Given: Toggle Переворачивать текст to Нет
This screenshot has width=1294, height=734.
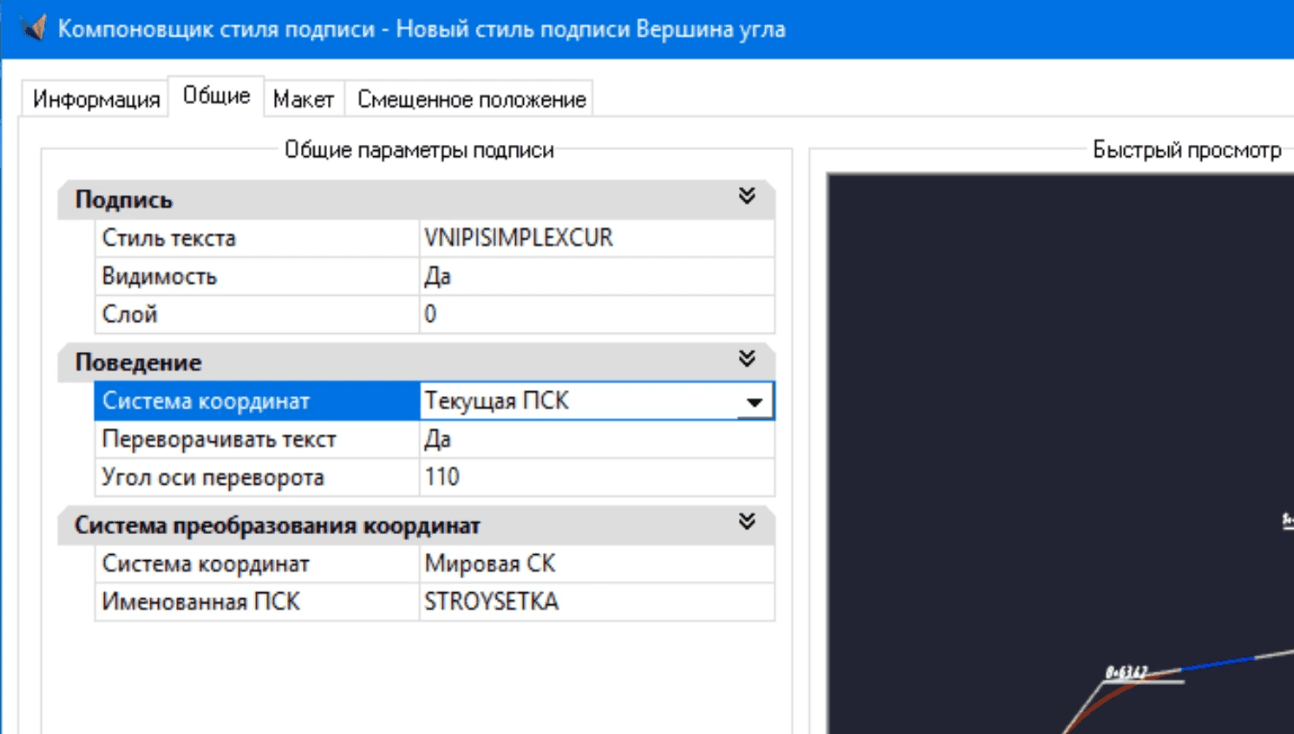Looking at the screenshot, I should pos(500,438).
